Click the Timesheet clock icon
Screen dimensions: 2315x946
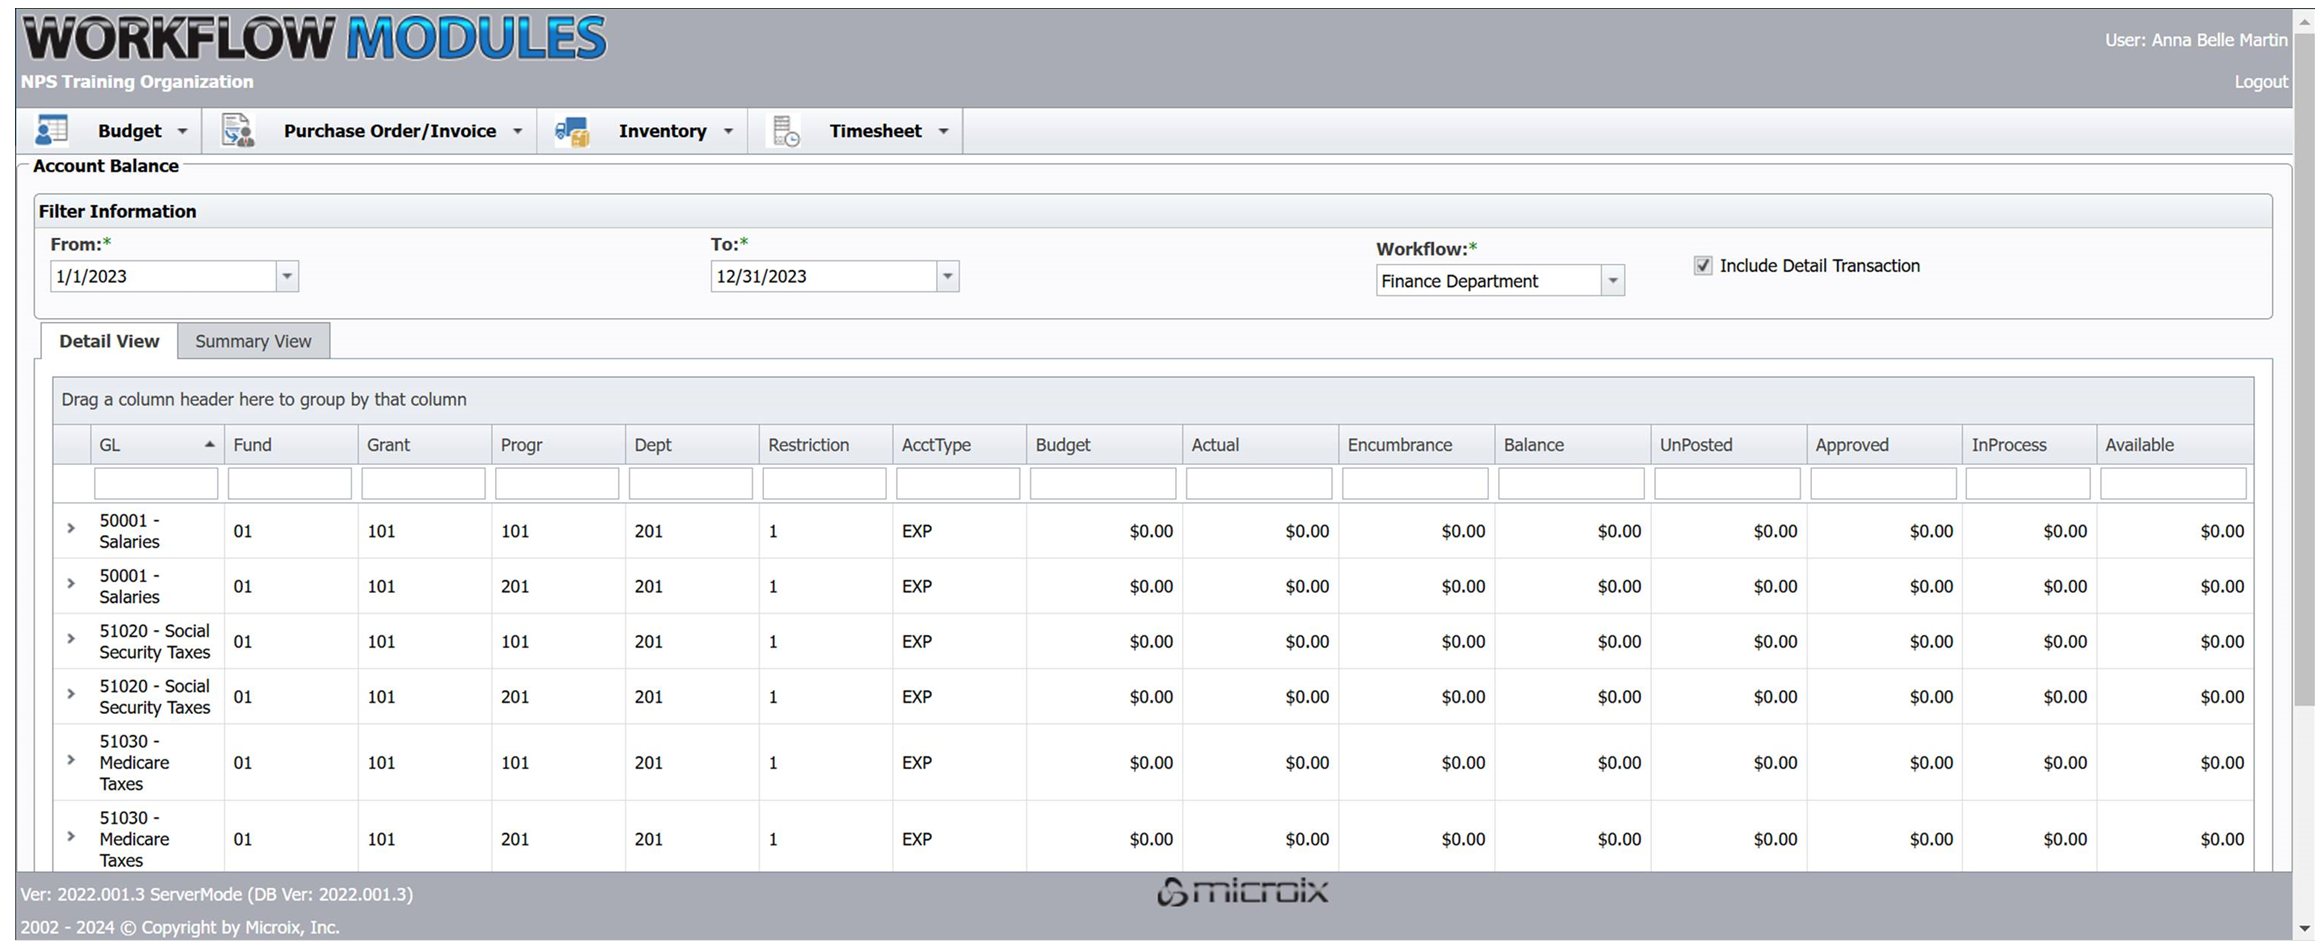(x=786, y=131)
